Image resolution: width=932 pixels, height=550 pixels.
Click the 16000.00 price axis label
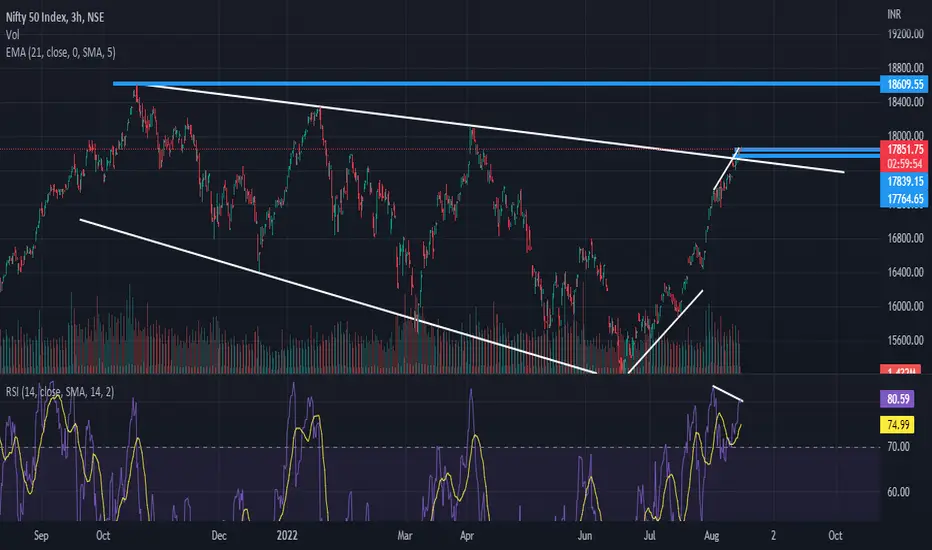[x=905, y=306]
